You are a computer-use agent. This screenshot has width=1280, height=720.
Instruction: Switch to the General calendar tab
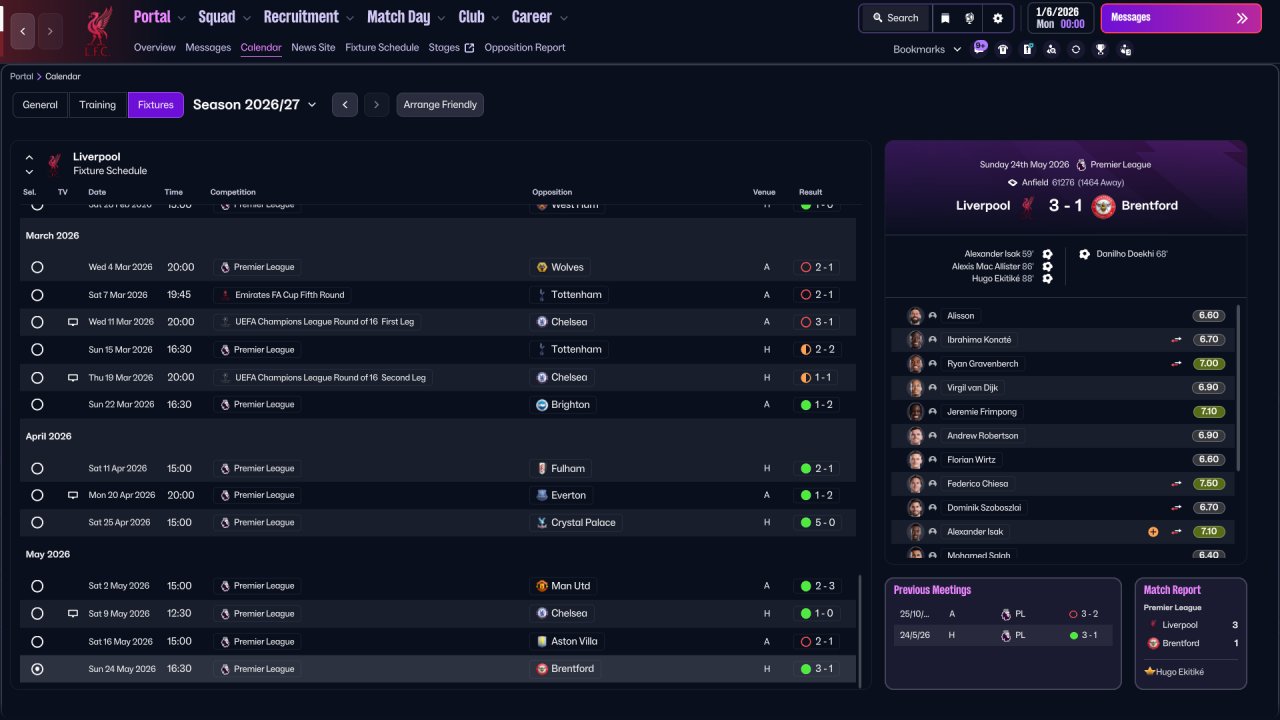(x=40, y=105)
